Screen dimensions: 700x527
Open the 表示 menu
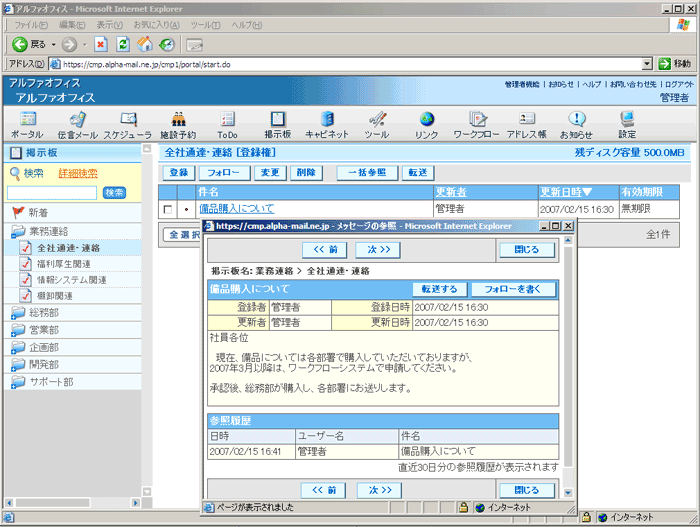(109, 25)
